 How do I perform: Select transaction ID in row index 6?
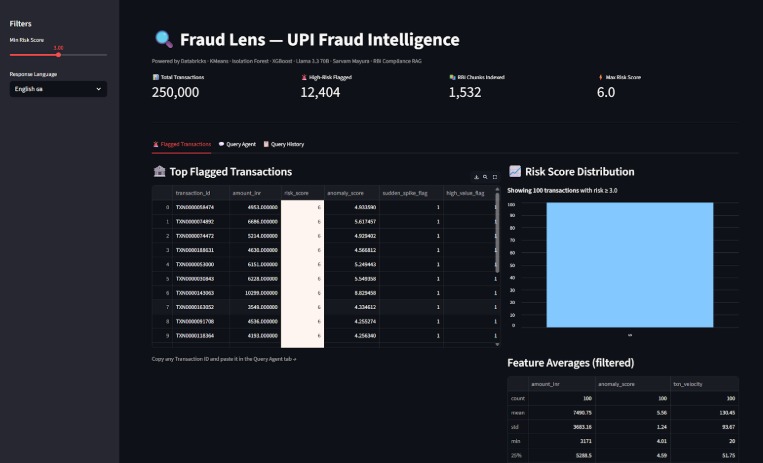pyautogui.click(x=200, y=293)
